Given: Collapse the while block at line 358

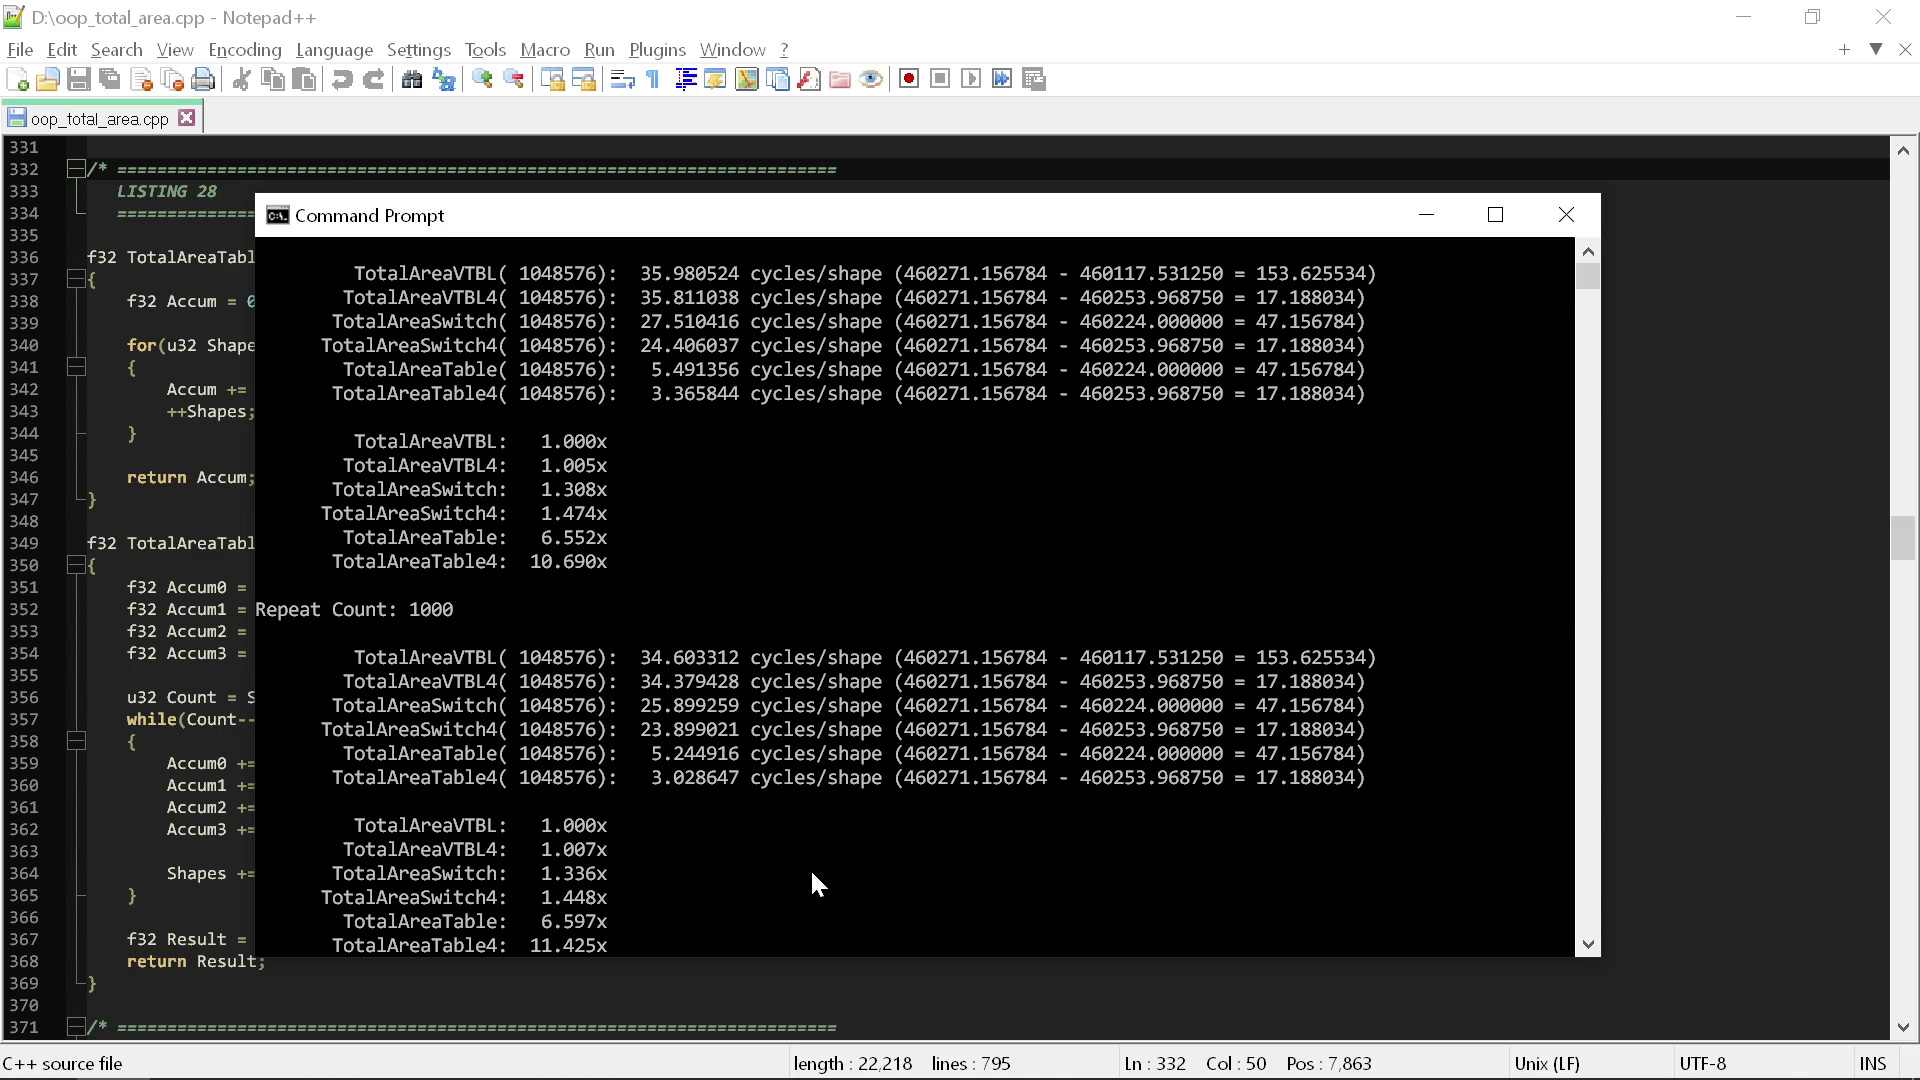Looking at the screenshot, I should coord(75,741).
